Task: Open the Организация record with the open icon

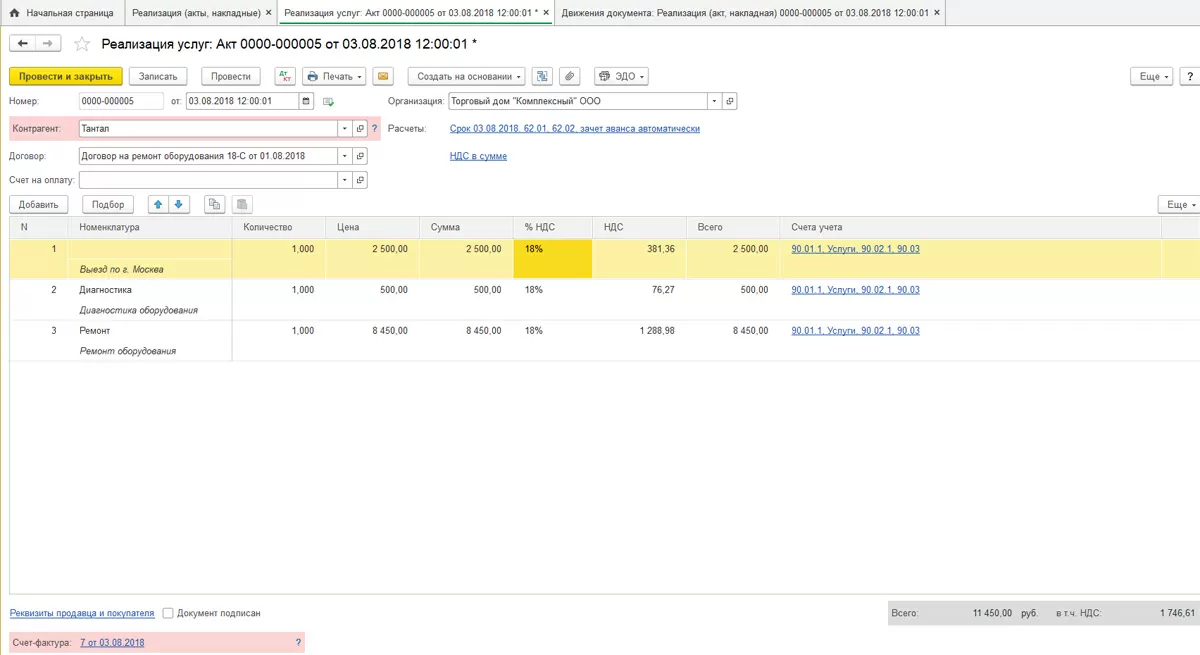Action: click(729, 101)
